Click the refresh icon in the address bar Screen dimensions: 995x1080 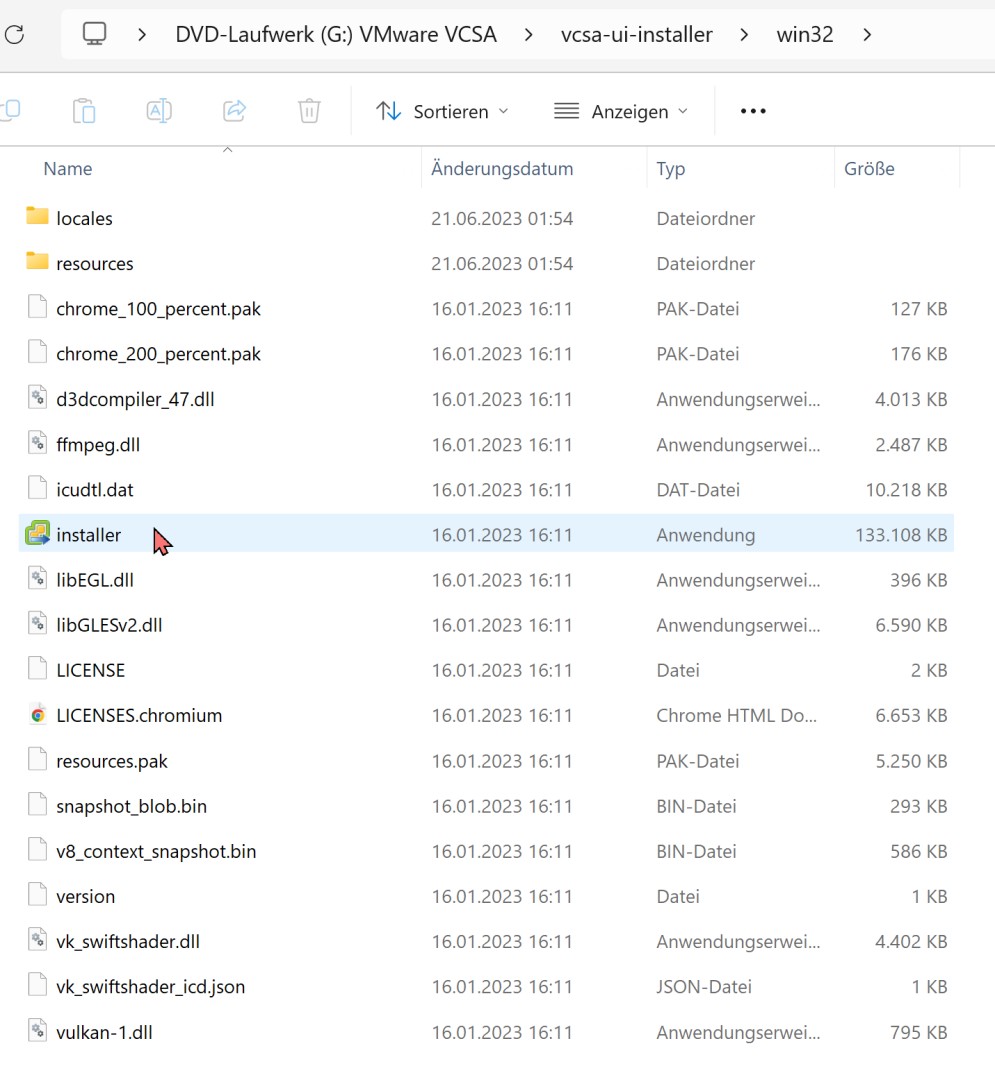14,34
